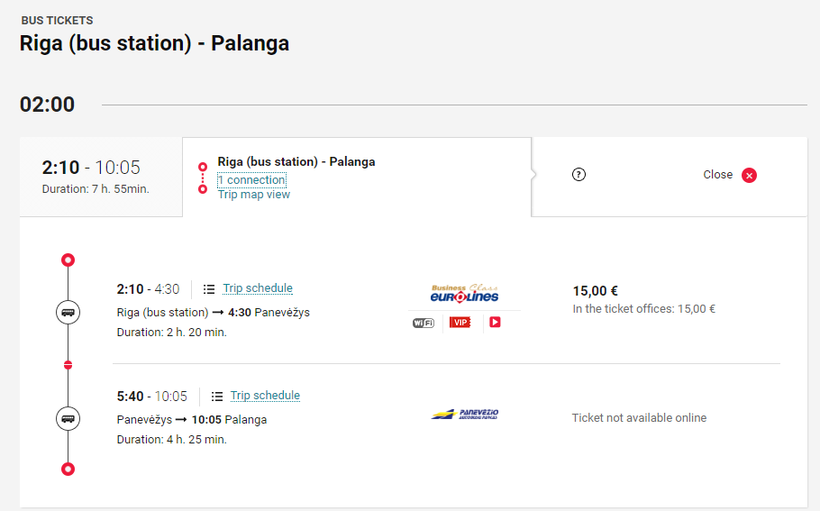
Task: Open Trip map view
Action: [x=254, y=194]
